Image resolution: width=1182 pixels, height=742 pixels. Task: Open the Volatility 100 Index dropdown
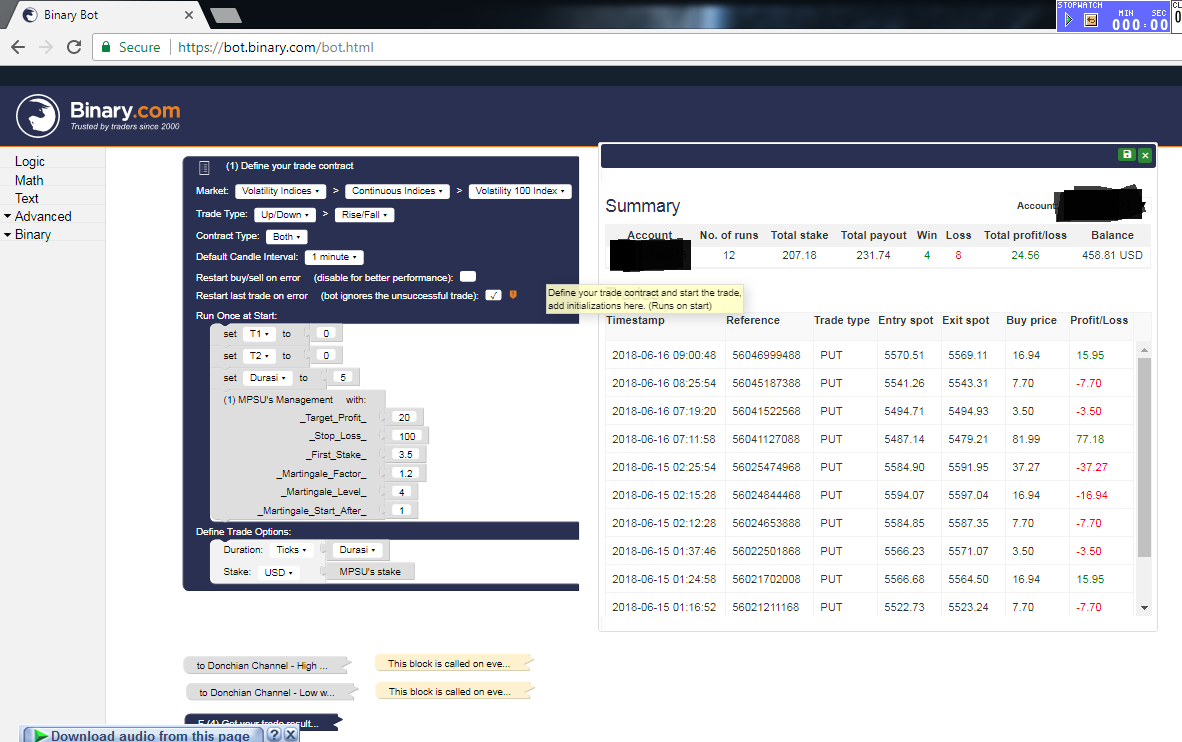pos(520,191)
